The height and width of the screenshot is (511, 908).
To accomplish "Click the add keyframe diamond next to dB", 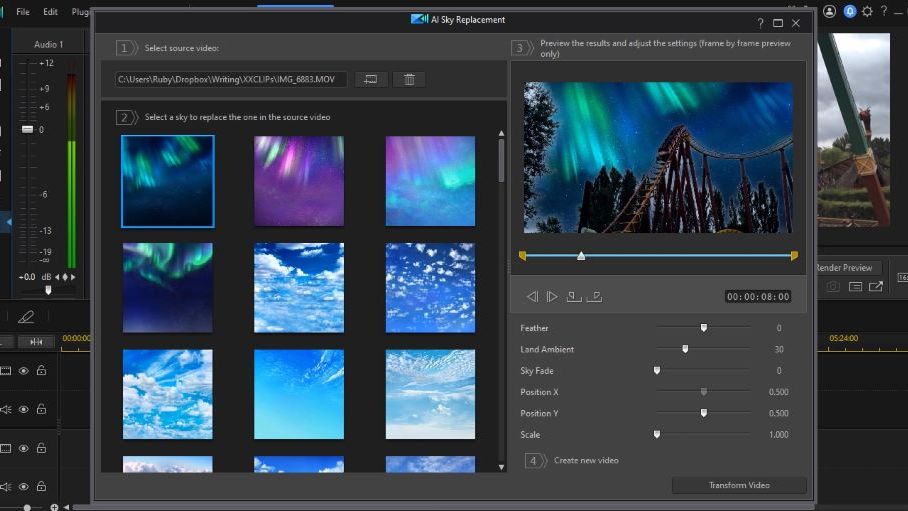I will pos(65,277).
